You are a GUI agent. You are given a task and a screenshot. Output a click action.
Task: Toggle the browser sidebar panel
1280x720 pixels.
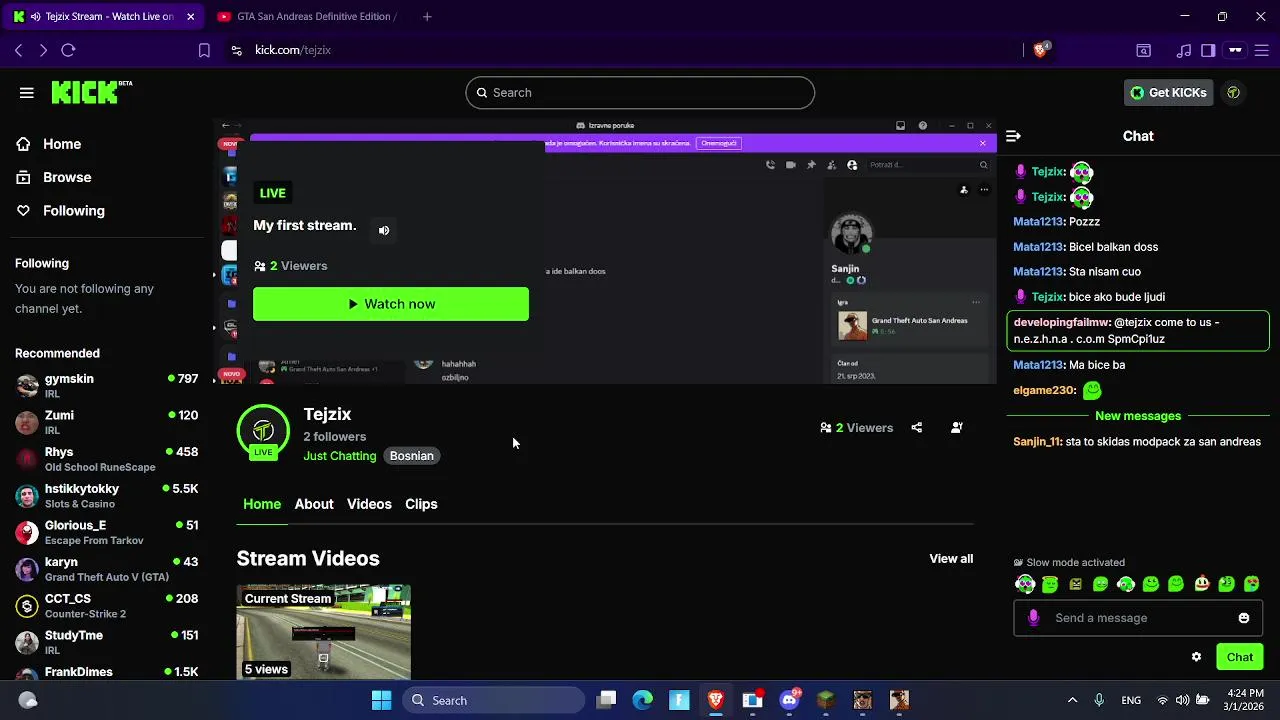(x=1208, y=50)
